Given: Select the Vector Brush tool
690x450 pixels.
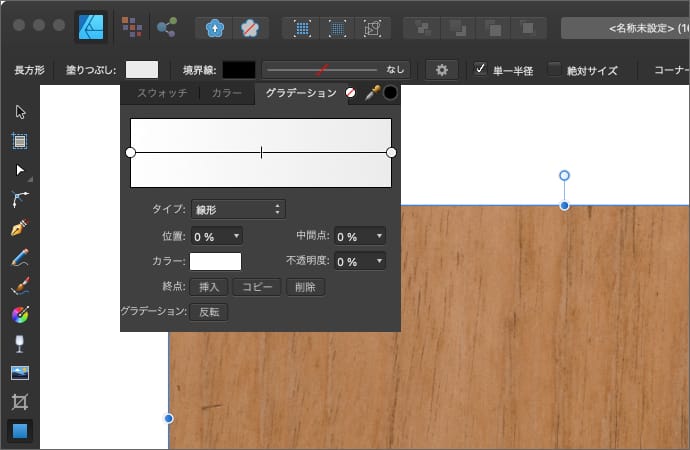Looking at the screenshot, I should (x=19, y=287).
